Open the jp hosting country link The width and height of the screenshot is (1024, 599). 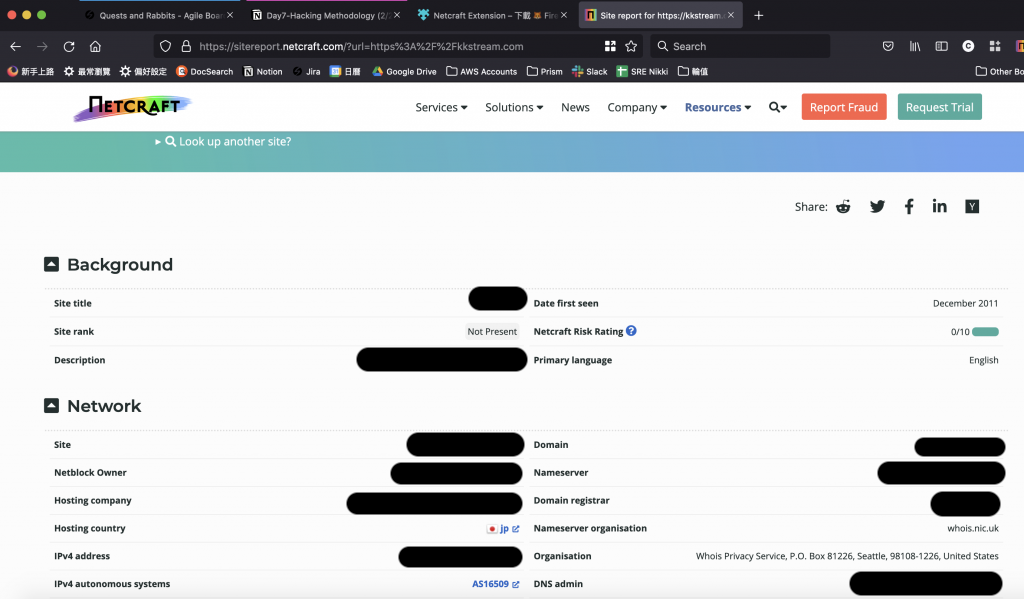point(504,528)
